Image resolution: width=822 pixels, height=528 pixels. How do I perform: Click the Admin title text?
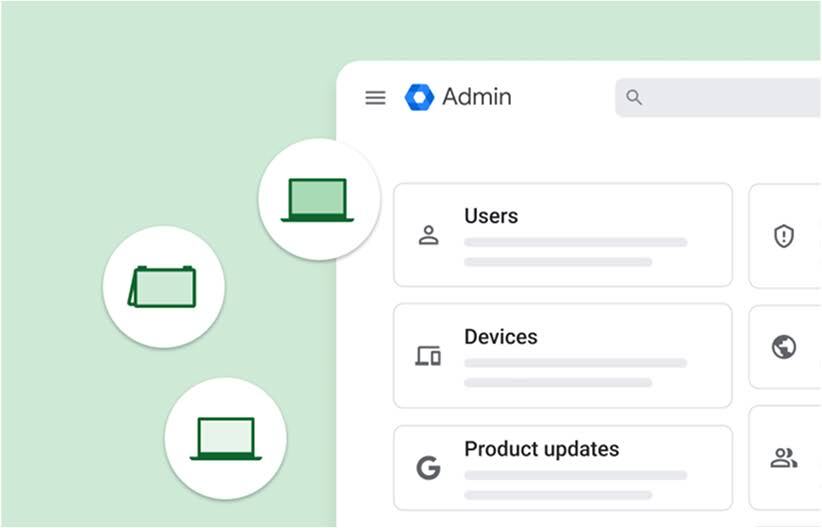click(x=477, y=97)
